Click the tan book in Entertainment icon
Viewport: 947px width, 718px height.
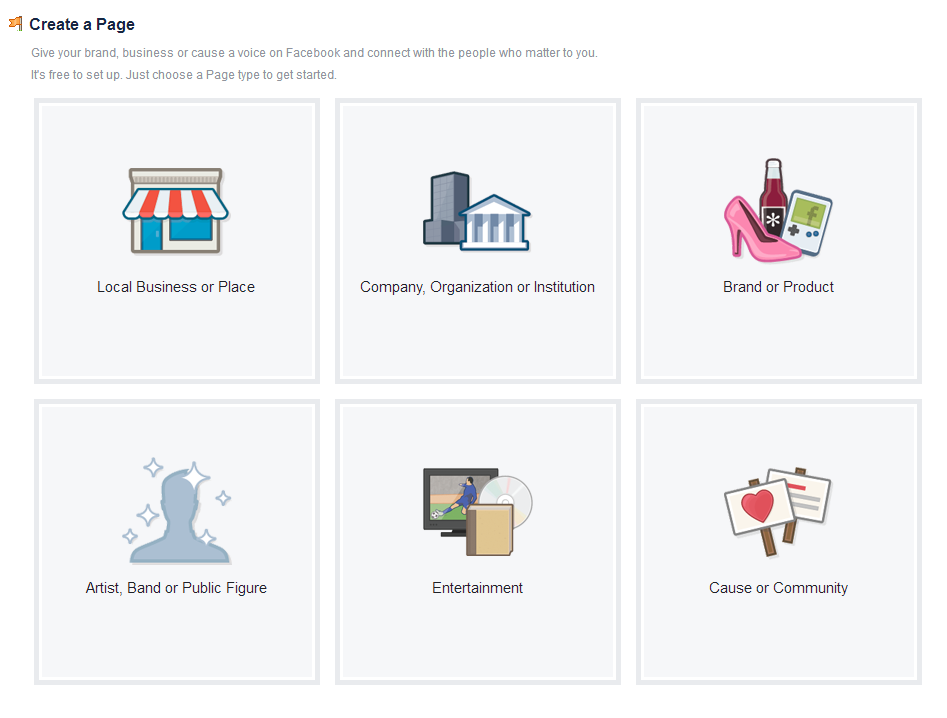pyautogui.click(x=489, y=531)
